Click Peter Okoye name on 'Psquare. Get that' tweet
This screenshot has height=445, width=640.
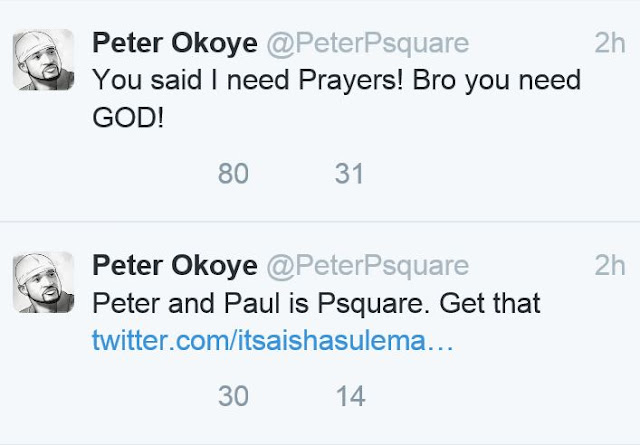175,266
